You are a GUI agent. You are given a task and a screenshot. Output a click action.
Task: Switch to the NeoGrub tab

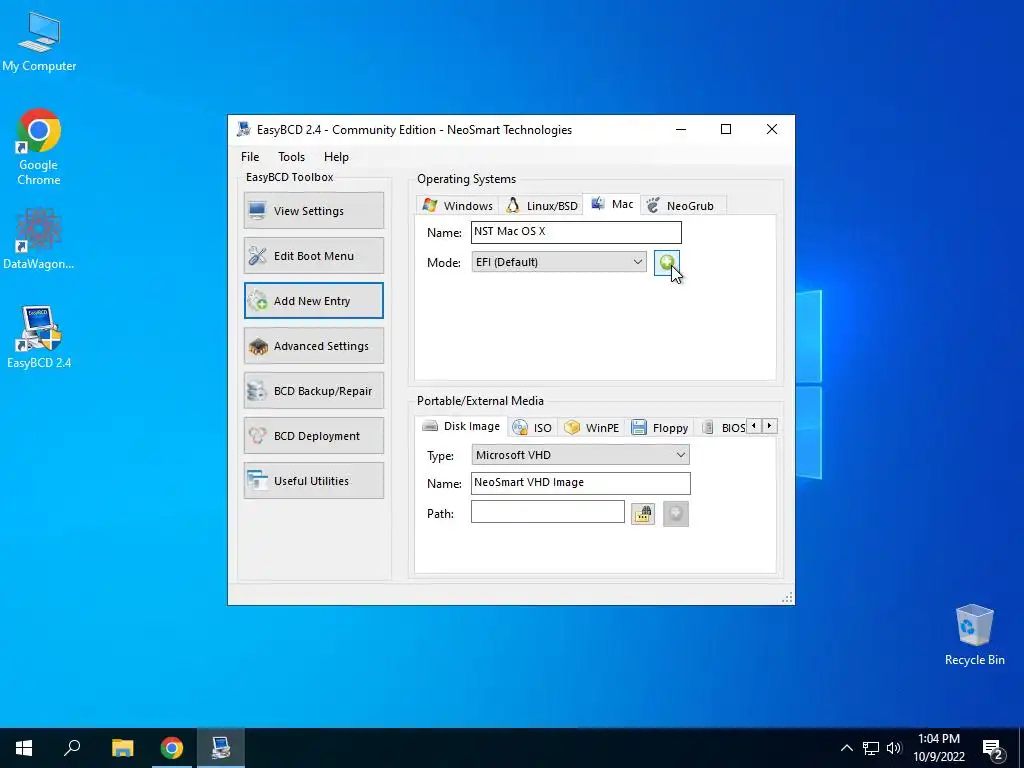(681, 206)
